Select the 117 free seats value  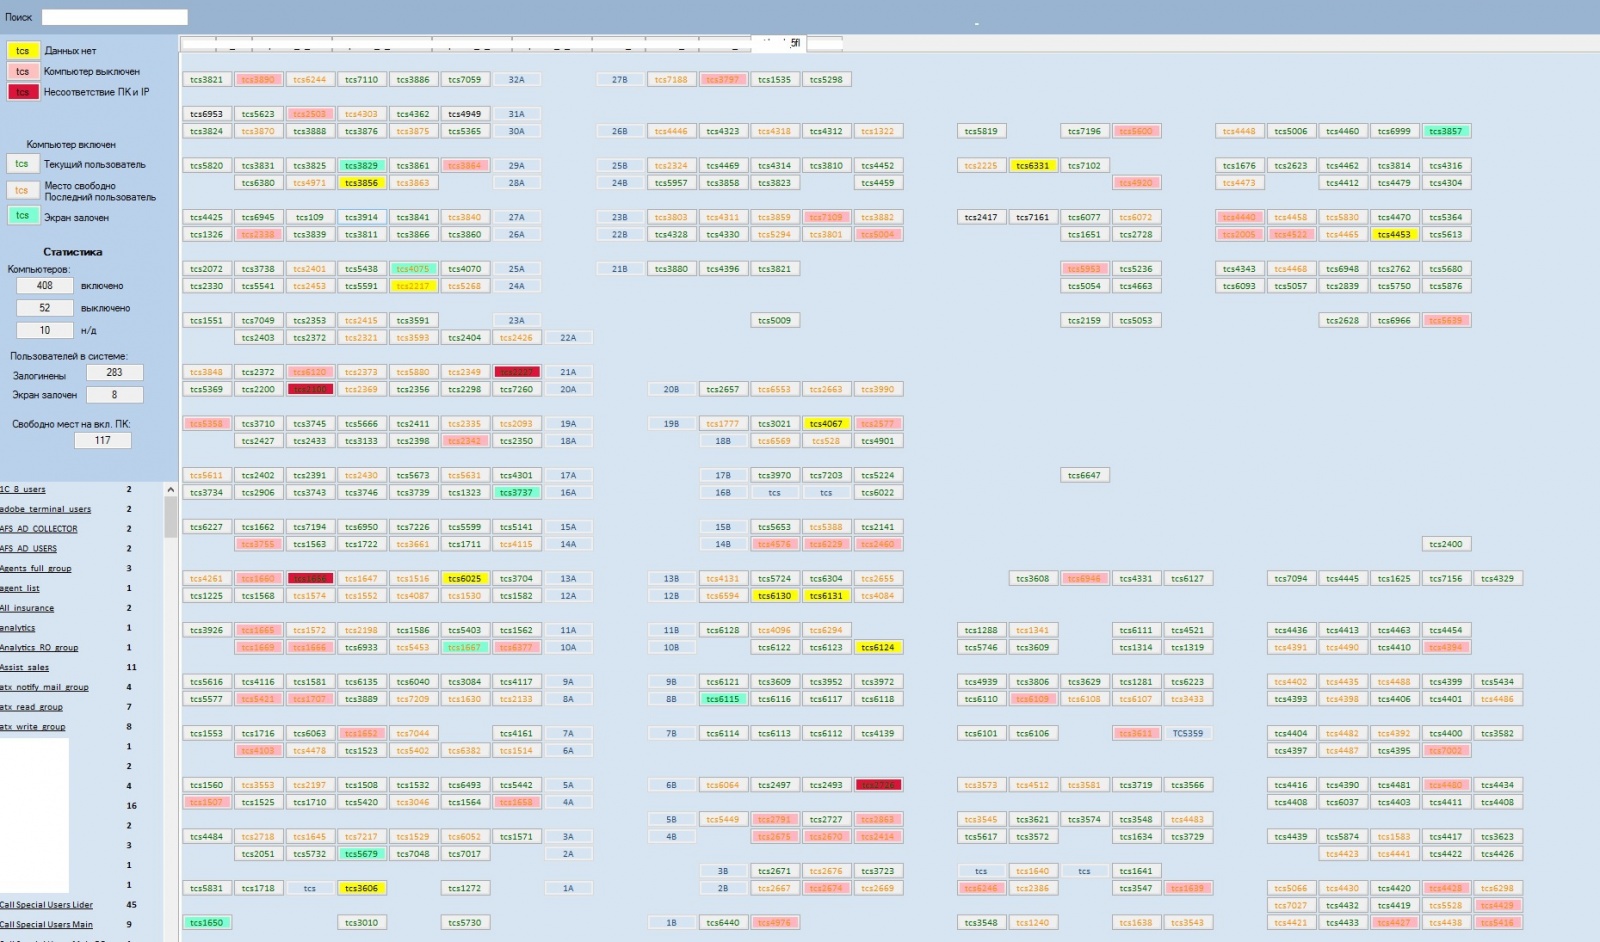coord(103,440)
